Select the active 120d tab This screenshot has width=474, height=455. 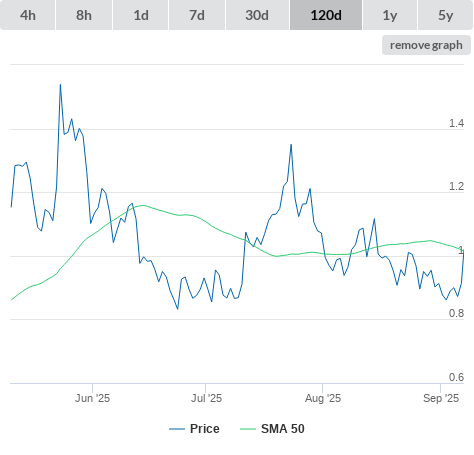click(326, 15)
